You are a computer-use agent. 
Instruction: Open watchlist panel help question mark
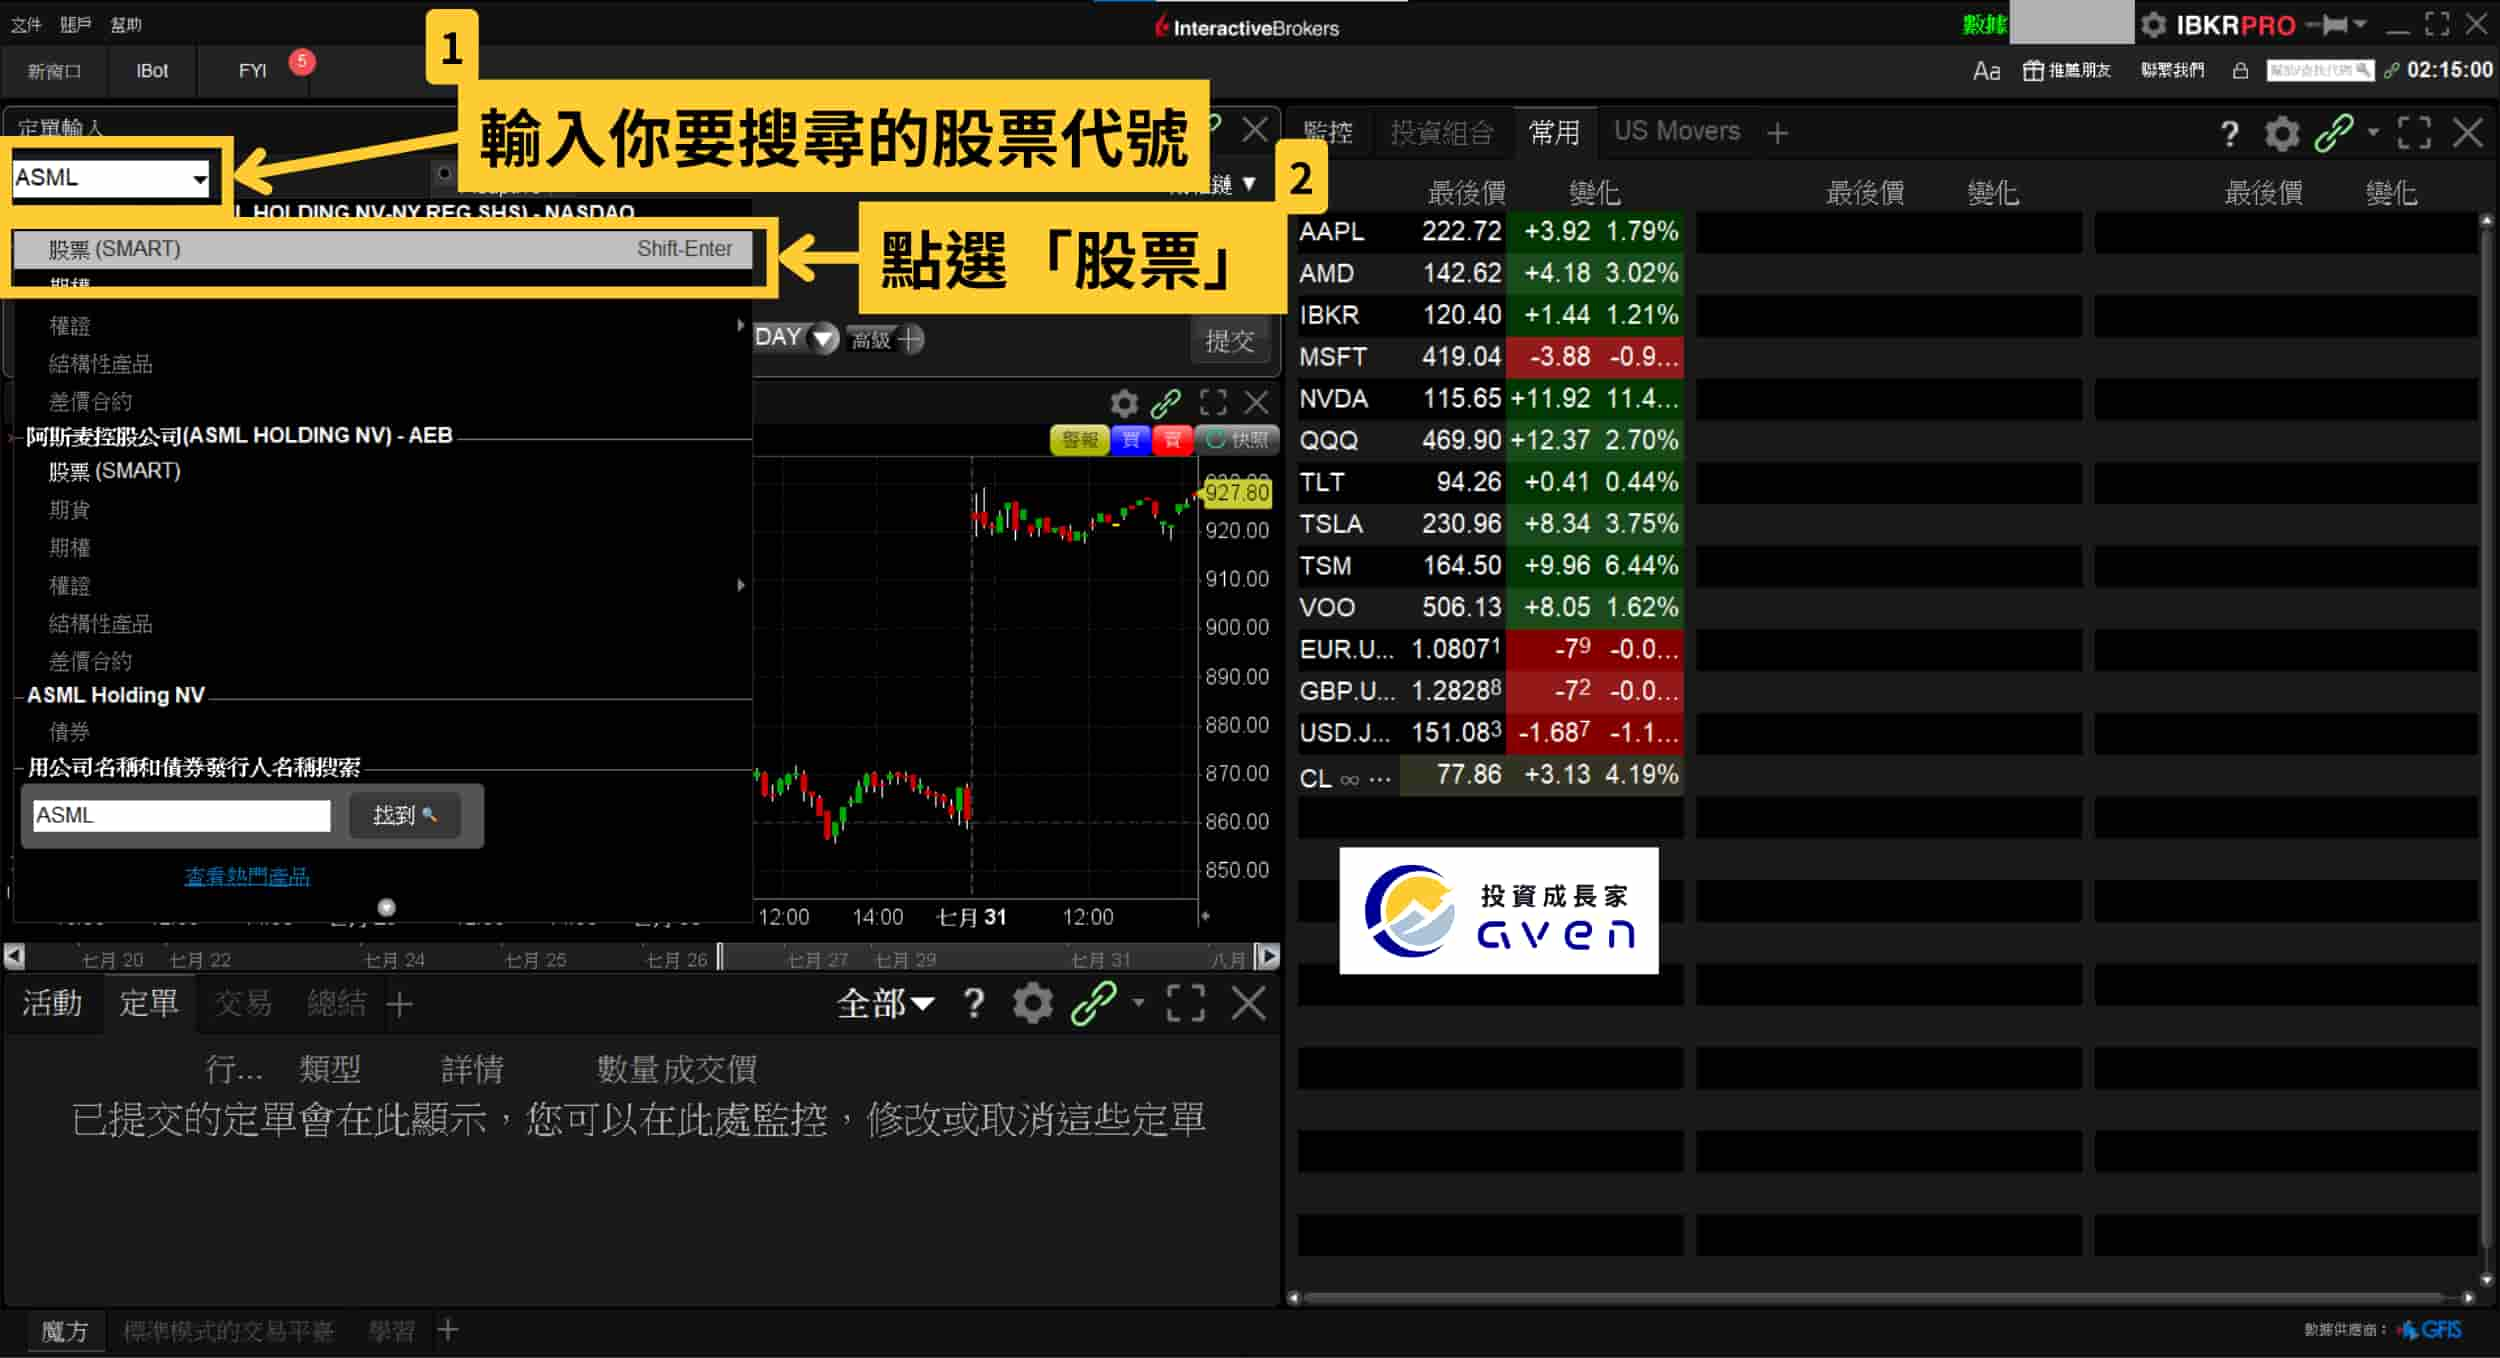point(2229,134)
